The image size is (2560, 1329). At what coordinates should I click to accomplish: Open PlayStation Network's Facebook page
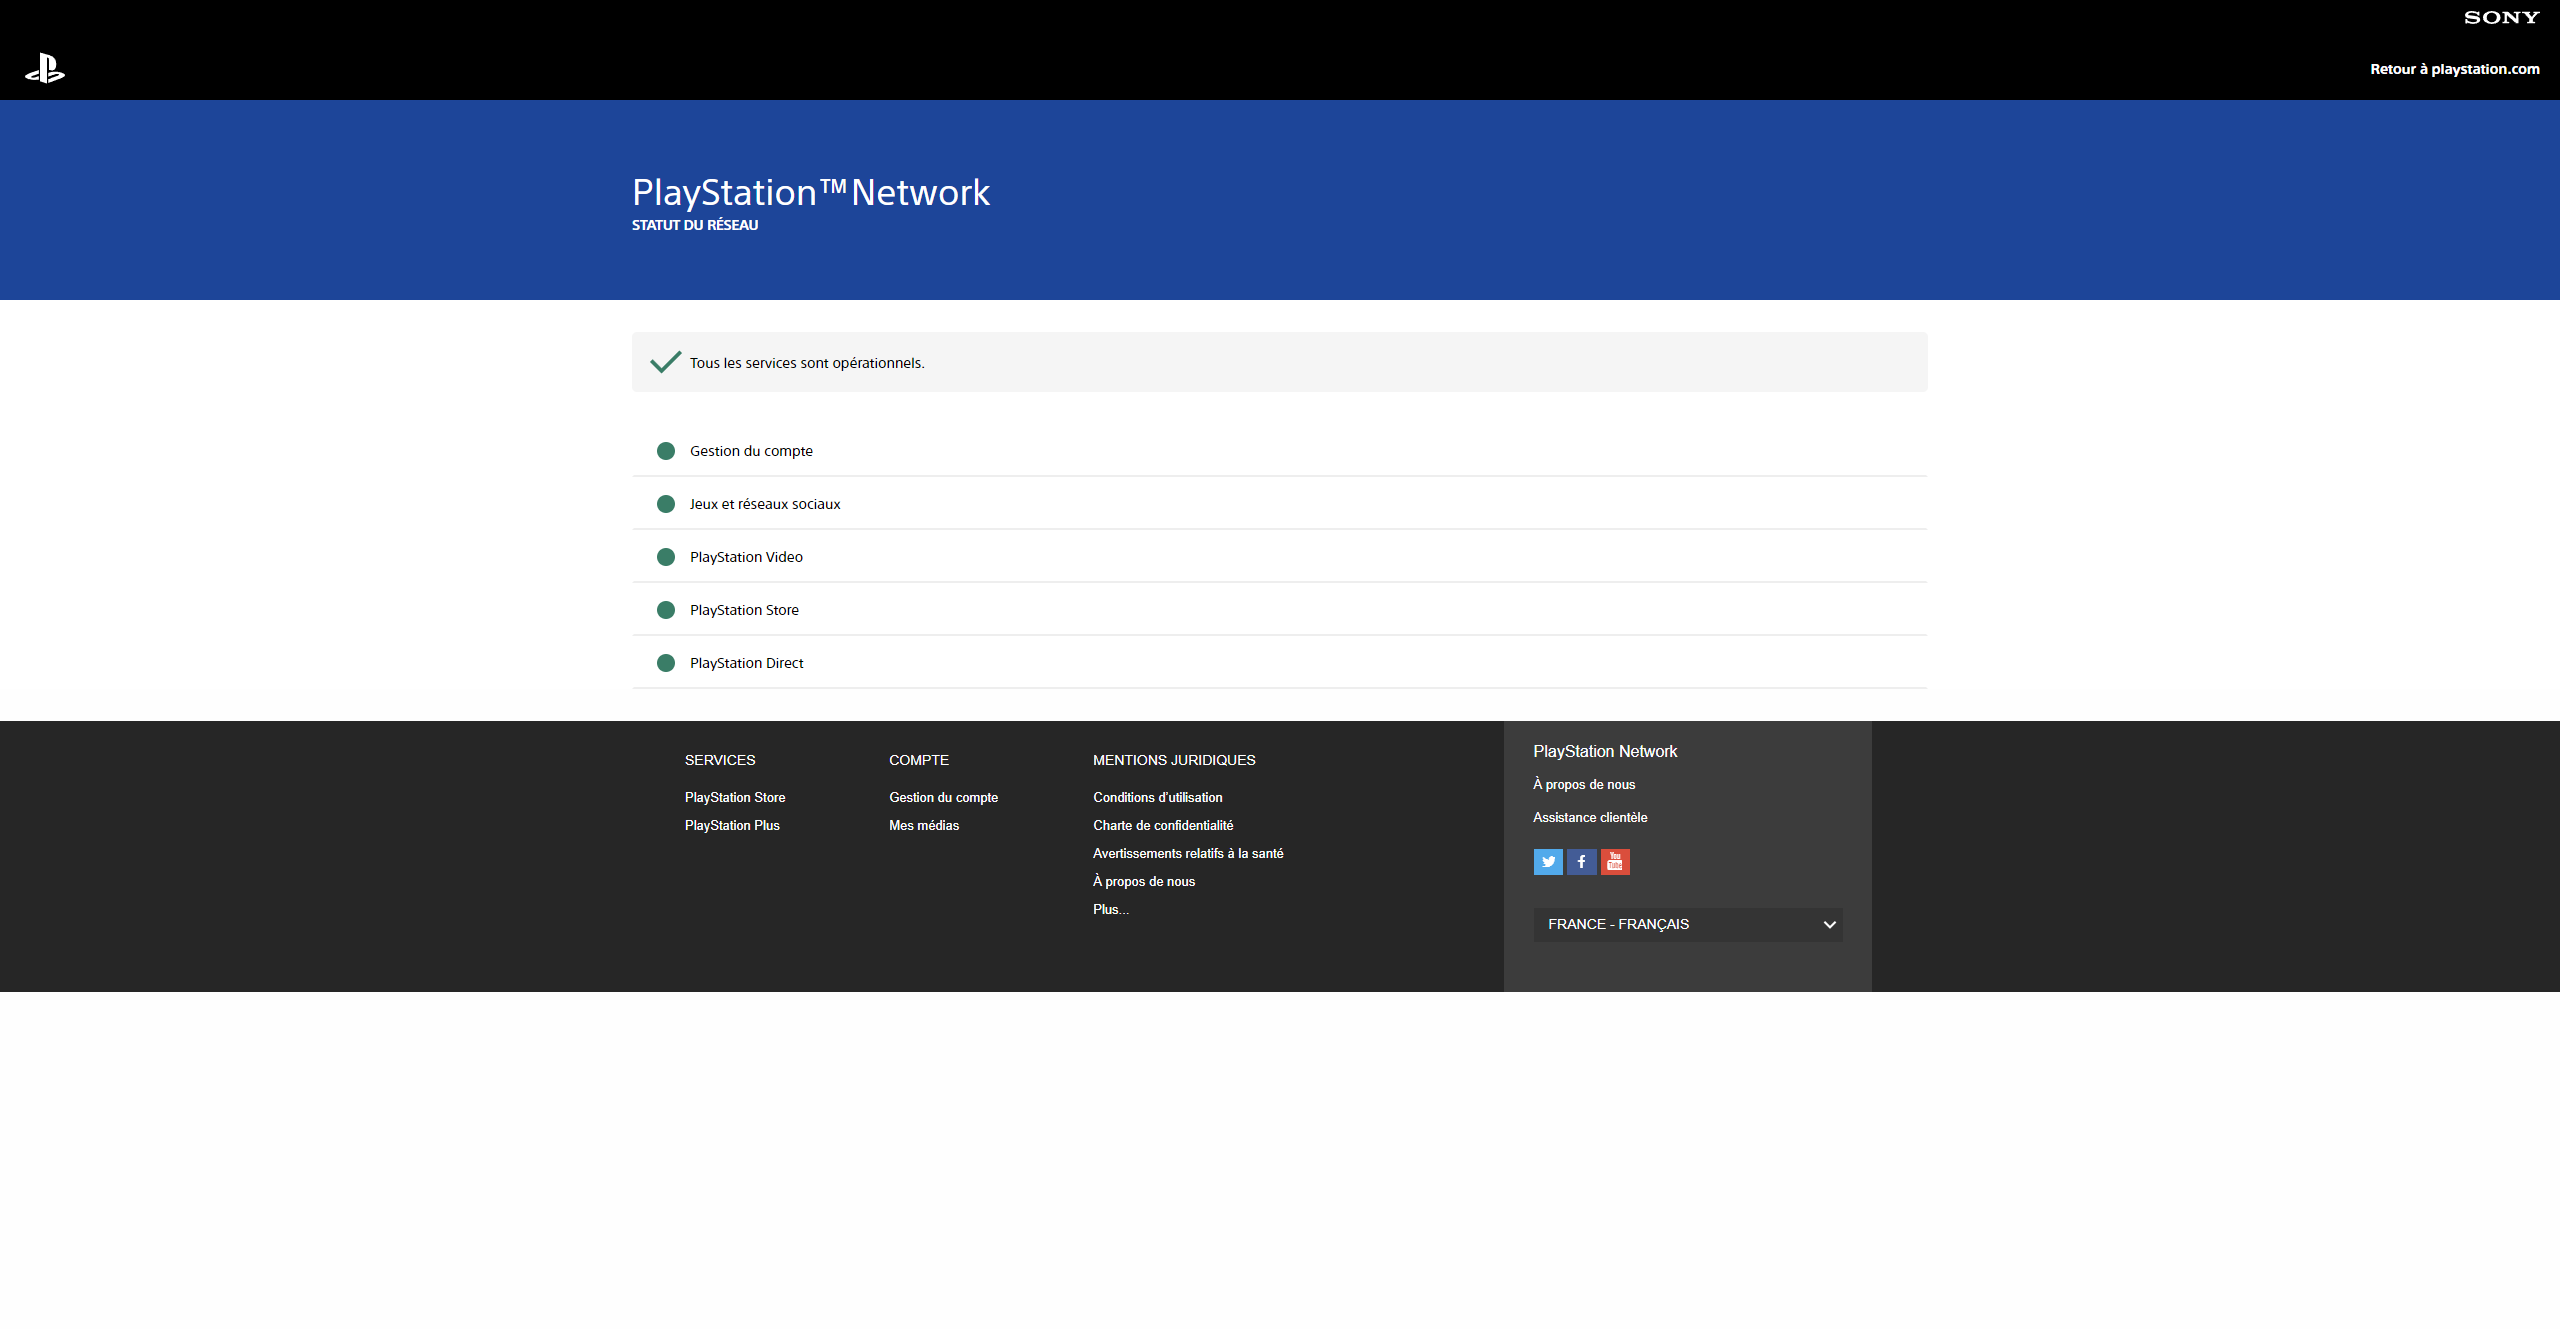(1581, 861)
